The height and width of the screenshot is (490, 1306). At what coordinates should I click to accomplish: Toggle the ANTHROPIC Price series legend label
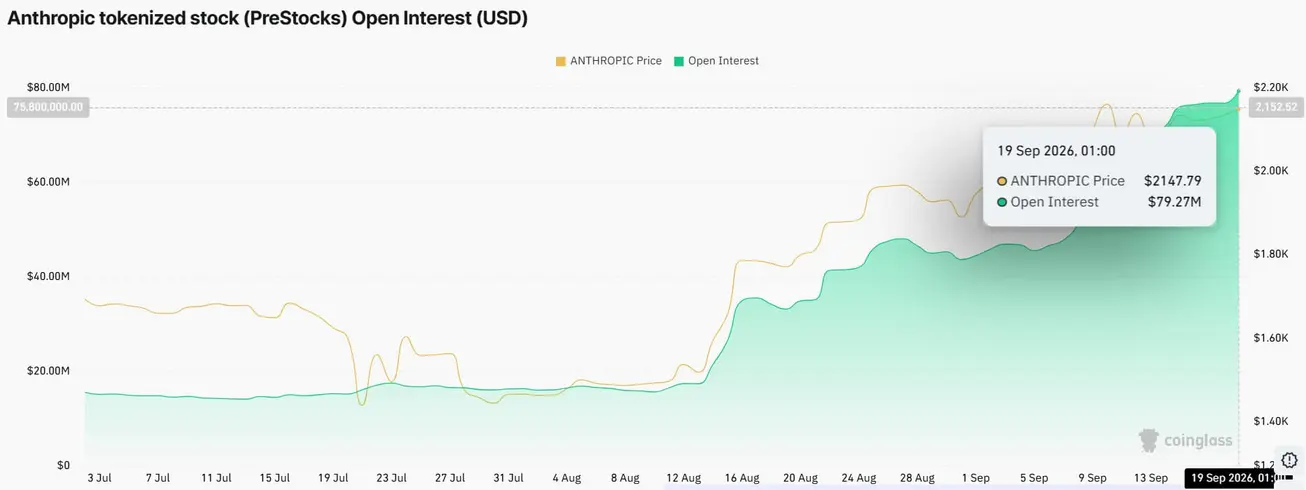(616, 61)
